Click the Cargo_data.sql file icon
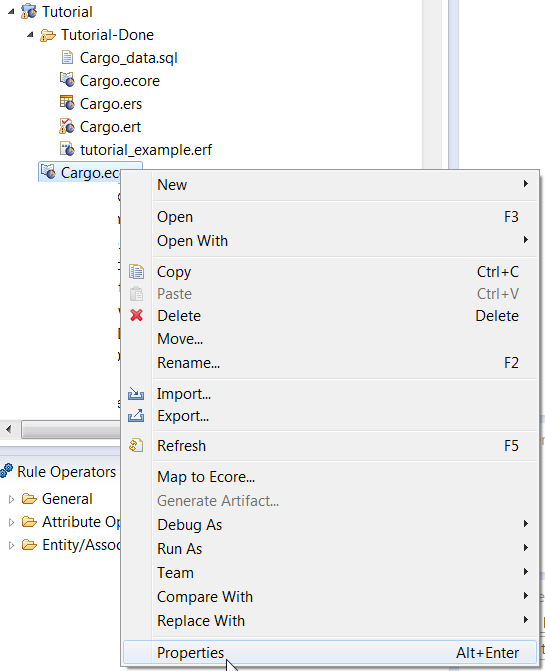 [x=67, y=57]
